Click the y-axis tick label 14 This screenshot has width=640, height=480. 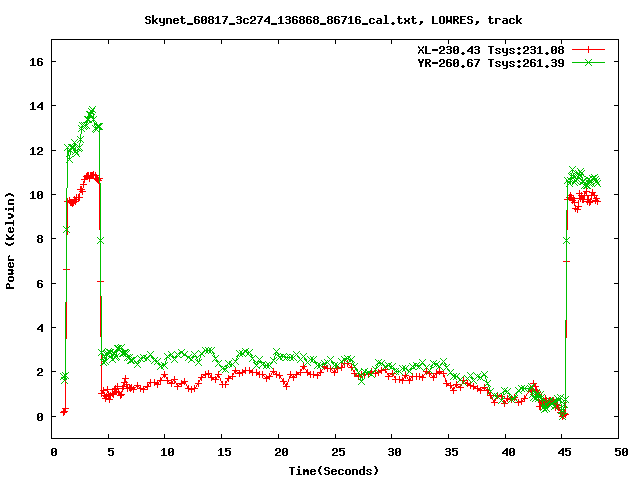pyautogui.click(x=36, y=106)
